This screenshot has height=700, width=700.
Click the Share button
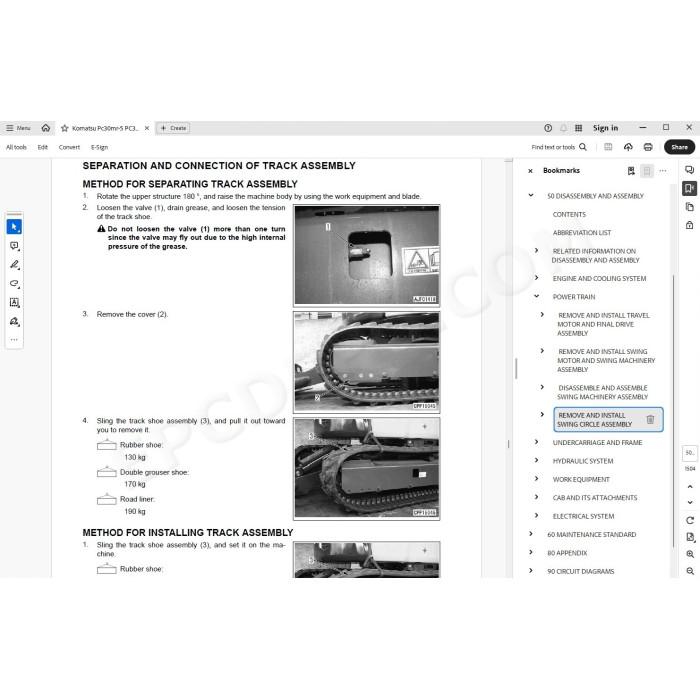click(679, 147)
